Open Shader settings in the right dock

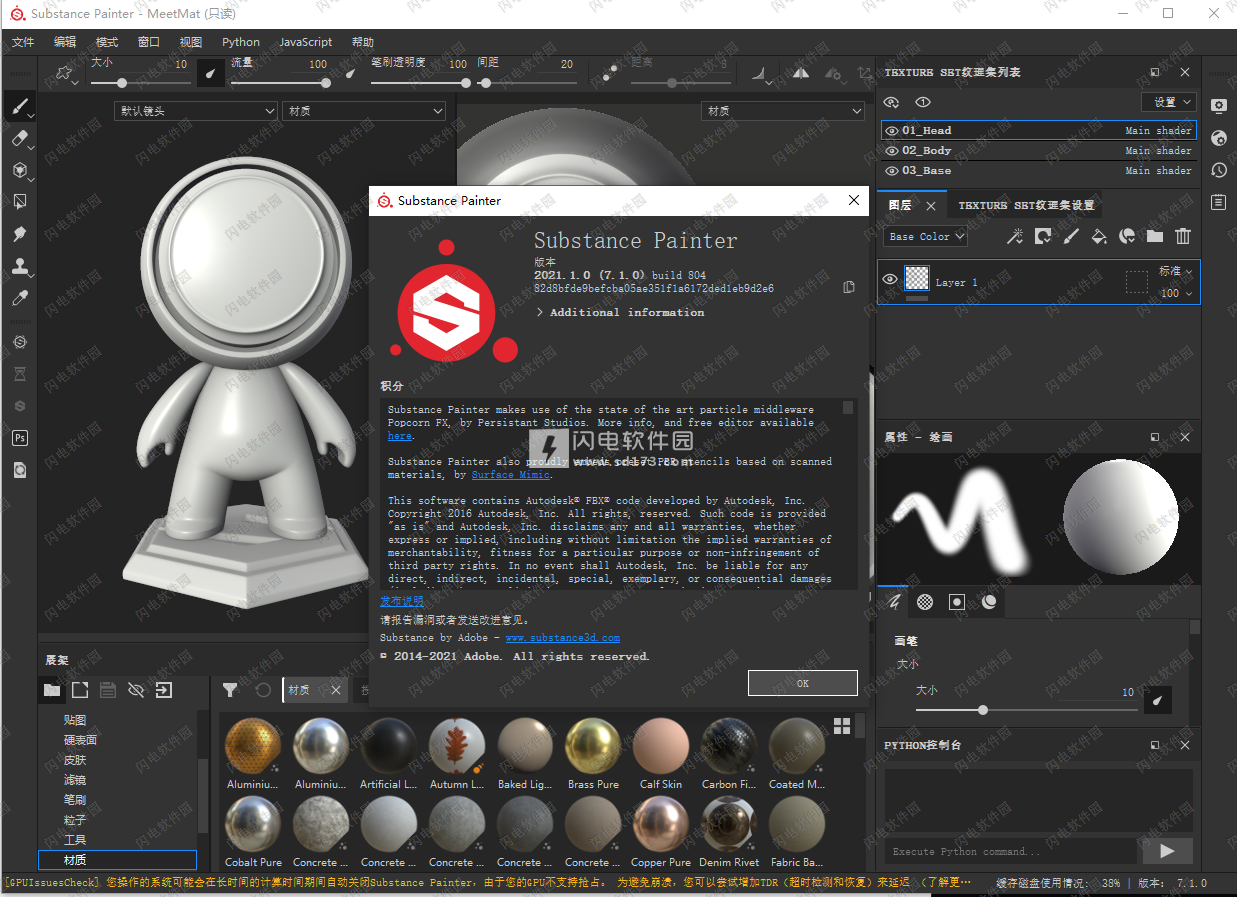tap(1218, 138)
